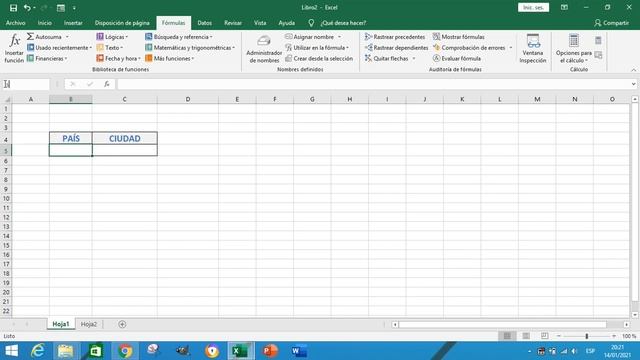Click the Compartir button

[x=611, y=23]
